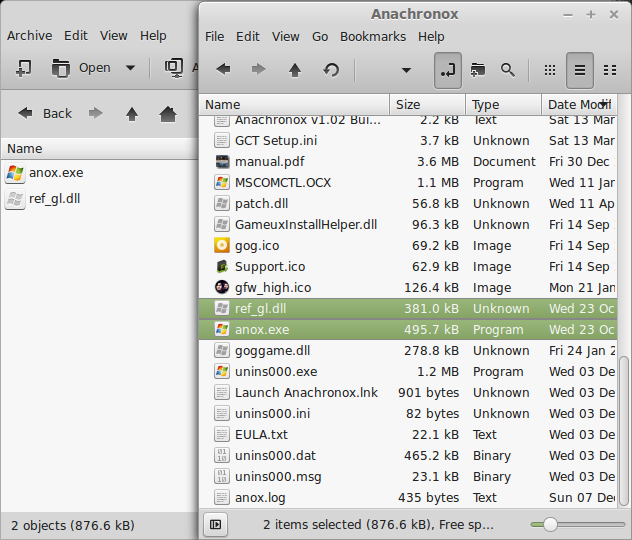The width and height of the screenshot is (632, 540).
Task: Open the File menu in Anachronox window
Action: (x=214, y=37)
